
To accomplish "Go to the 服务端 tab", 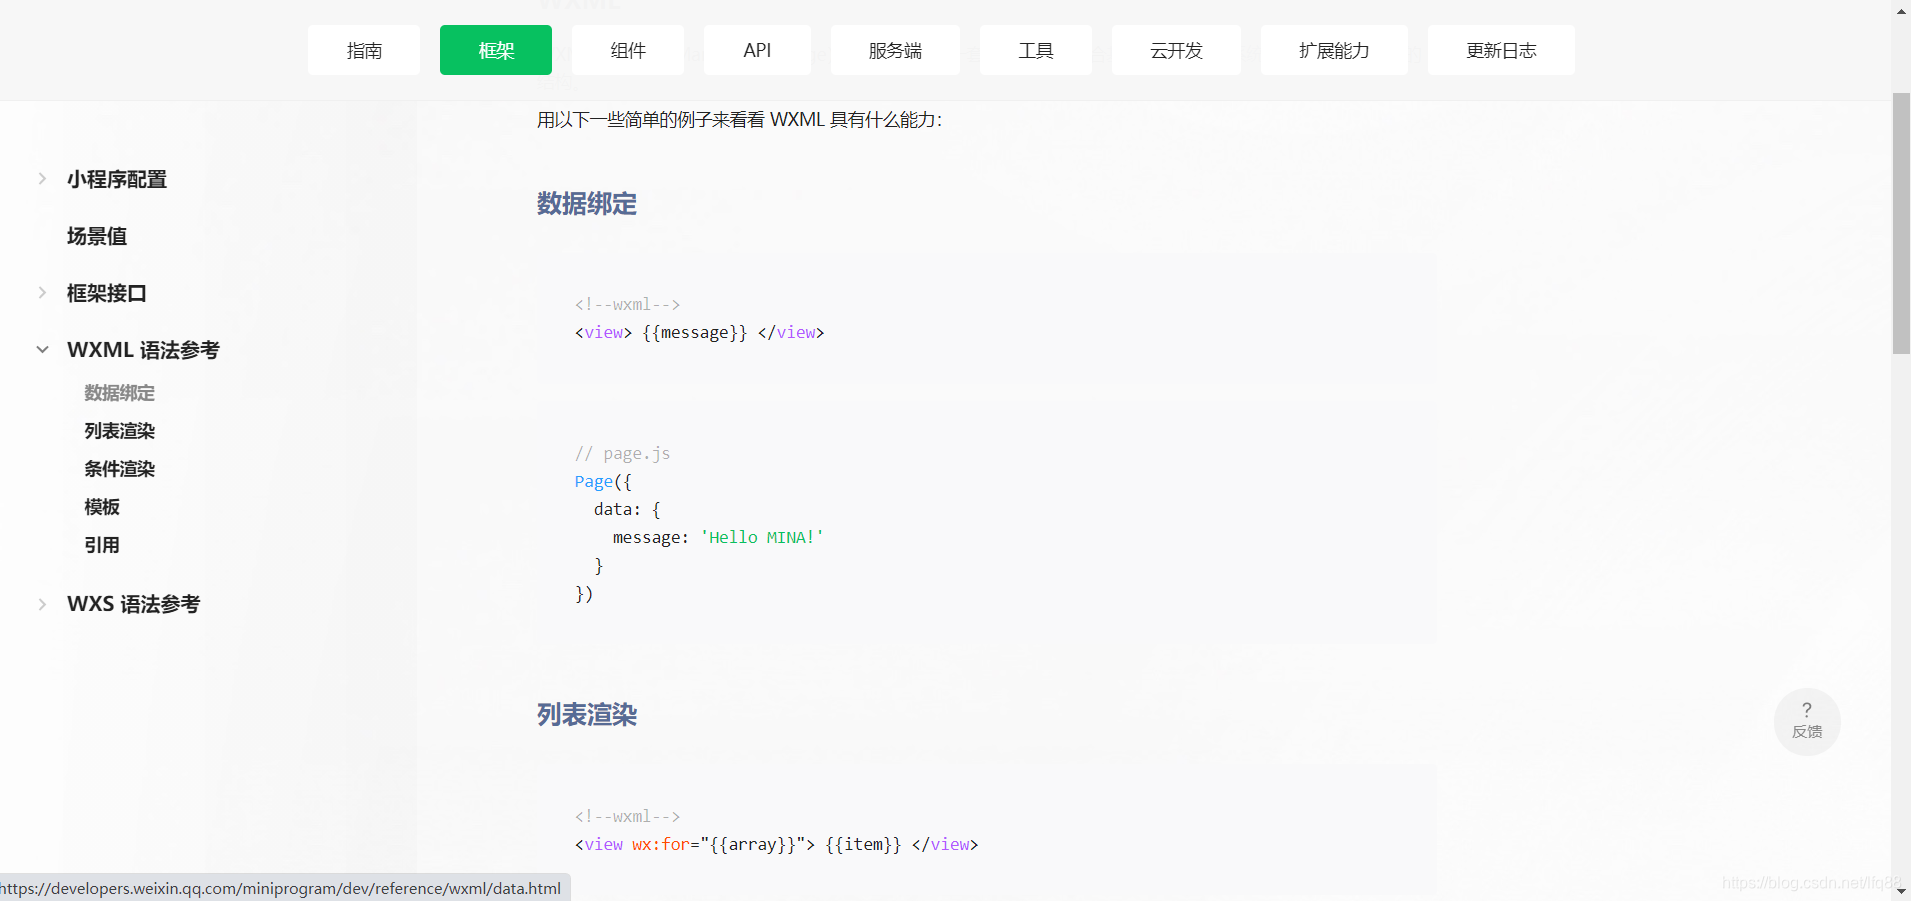I will pos(895,50).
